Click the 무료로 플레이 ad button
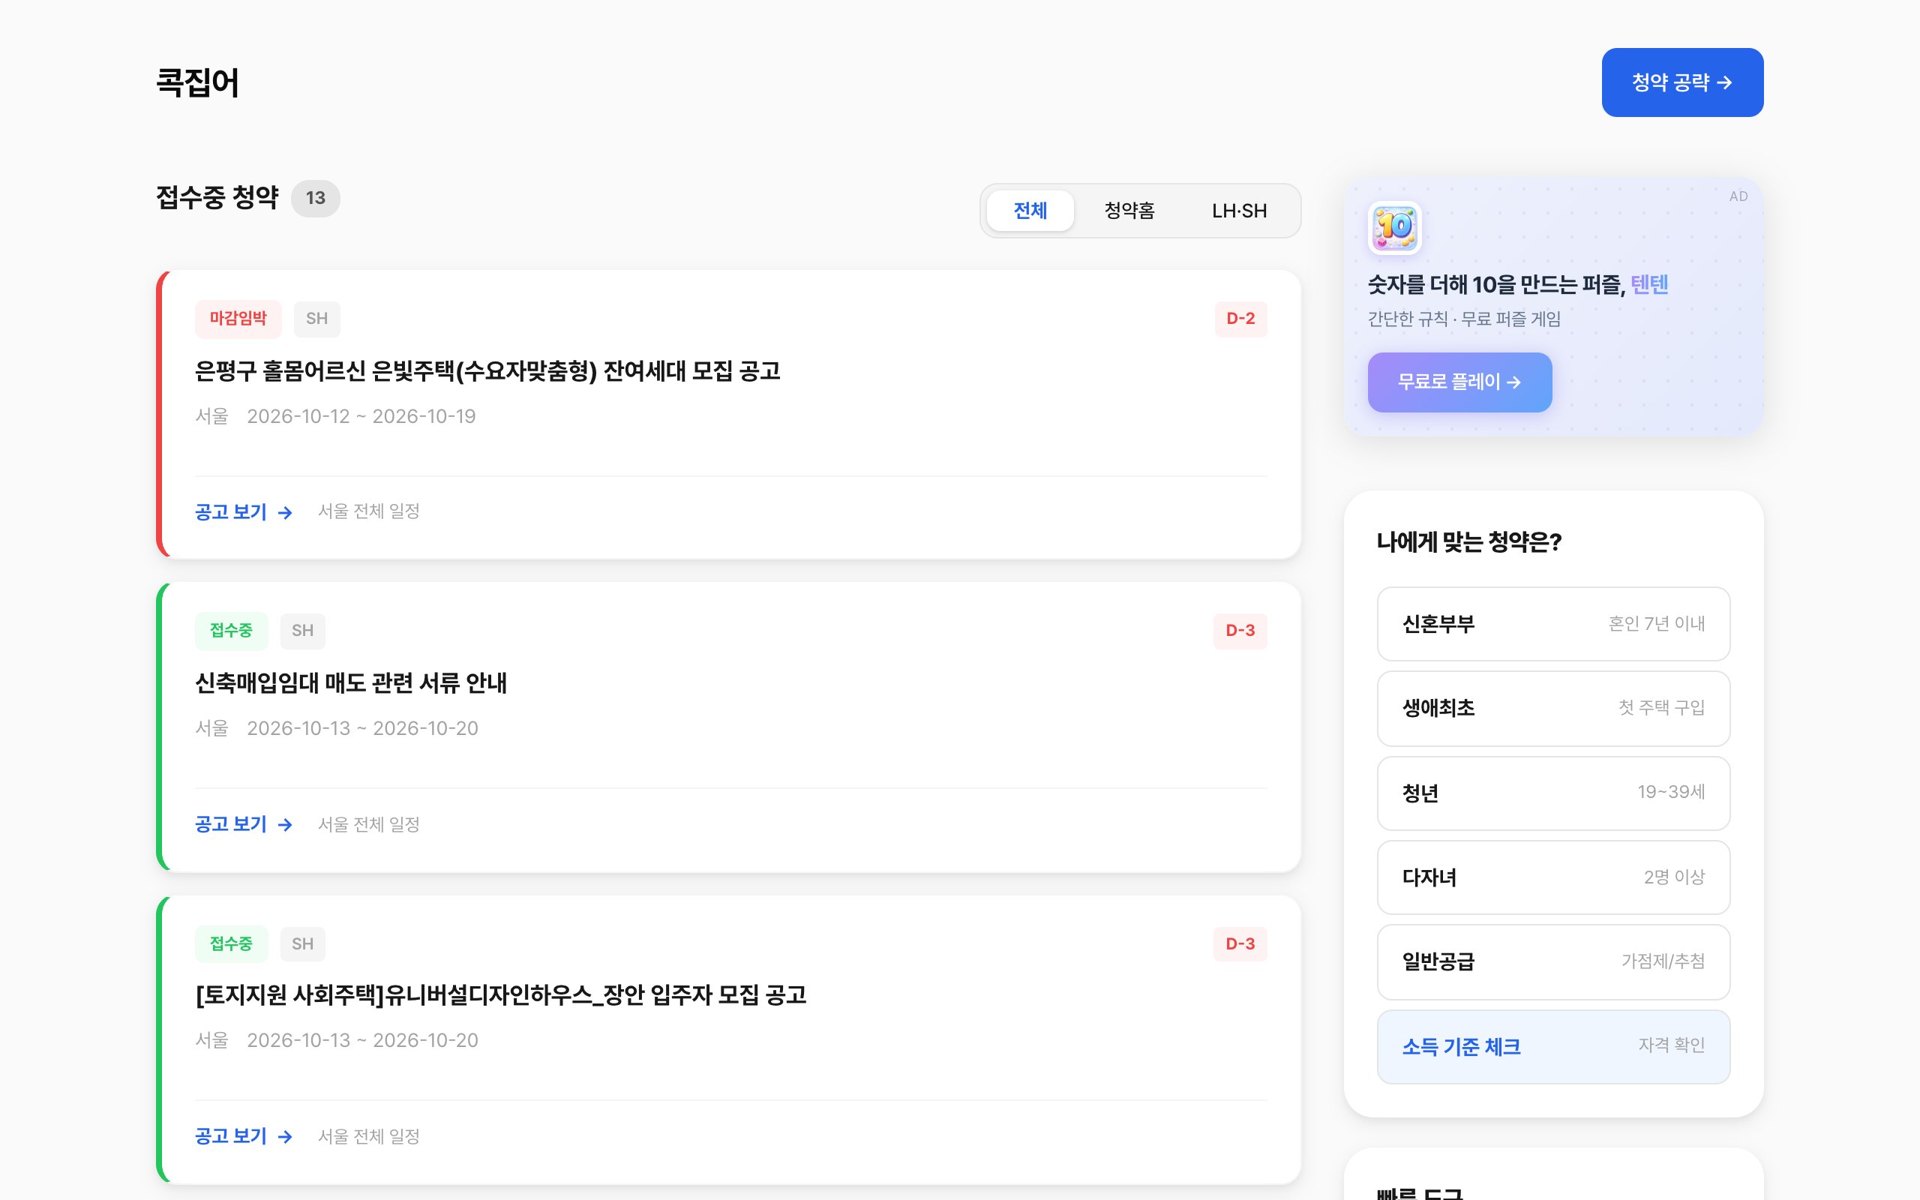Viewport: 1920px width, 1200px height. click(1459, 382)
